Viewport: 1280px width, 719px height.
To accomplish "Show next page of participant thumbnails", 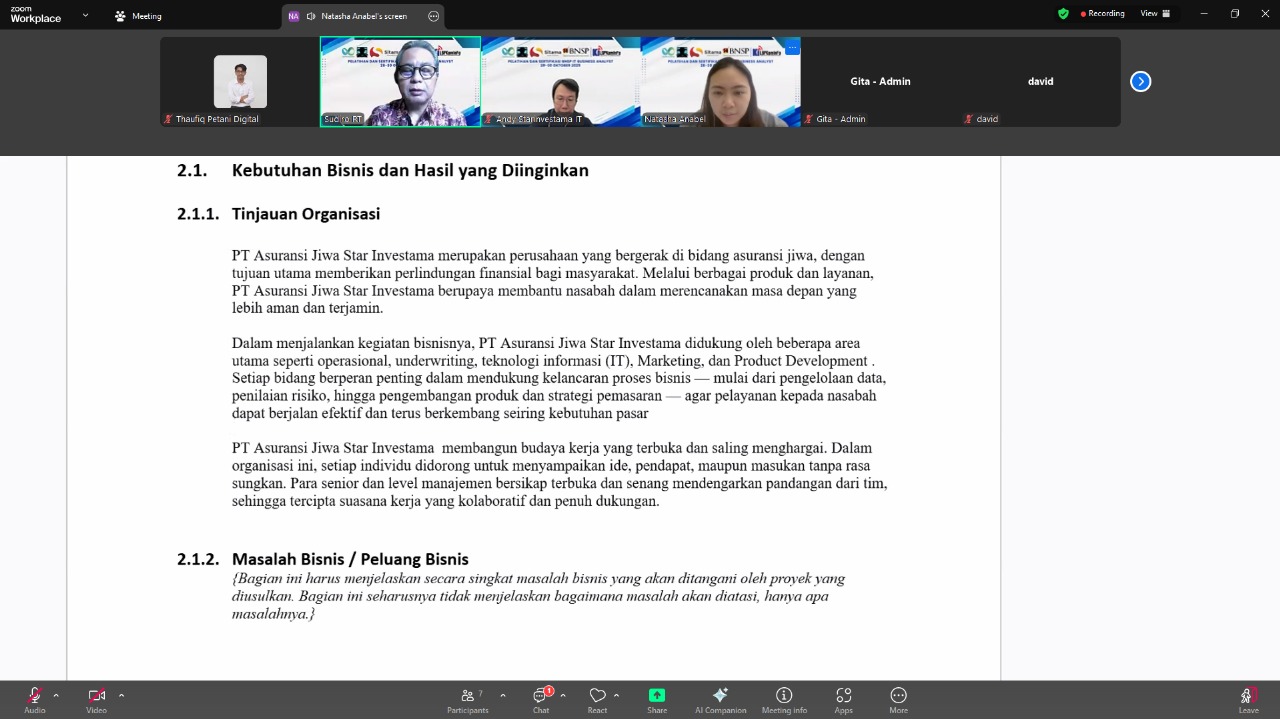I will click(1140, 82).
